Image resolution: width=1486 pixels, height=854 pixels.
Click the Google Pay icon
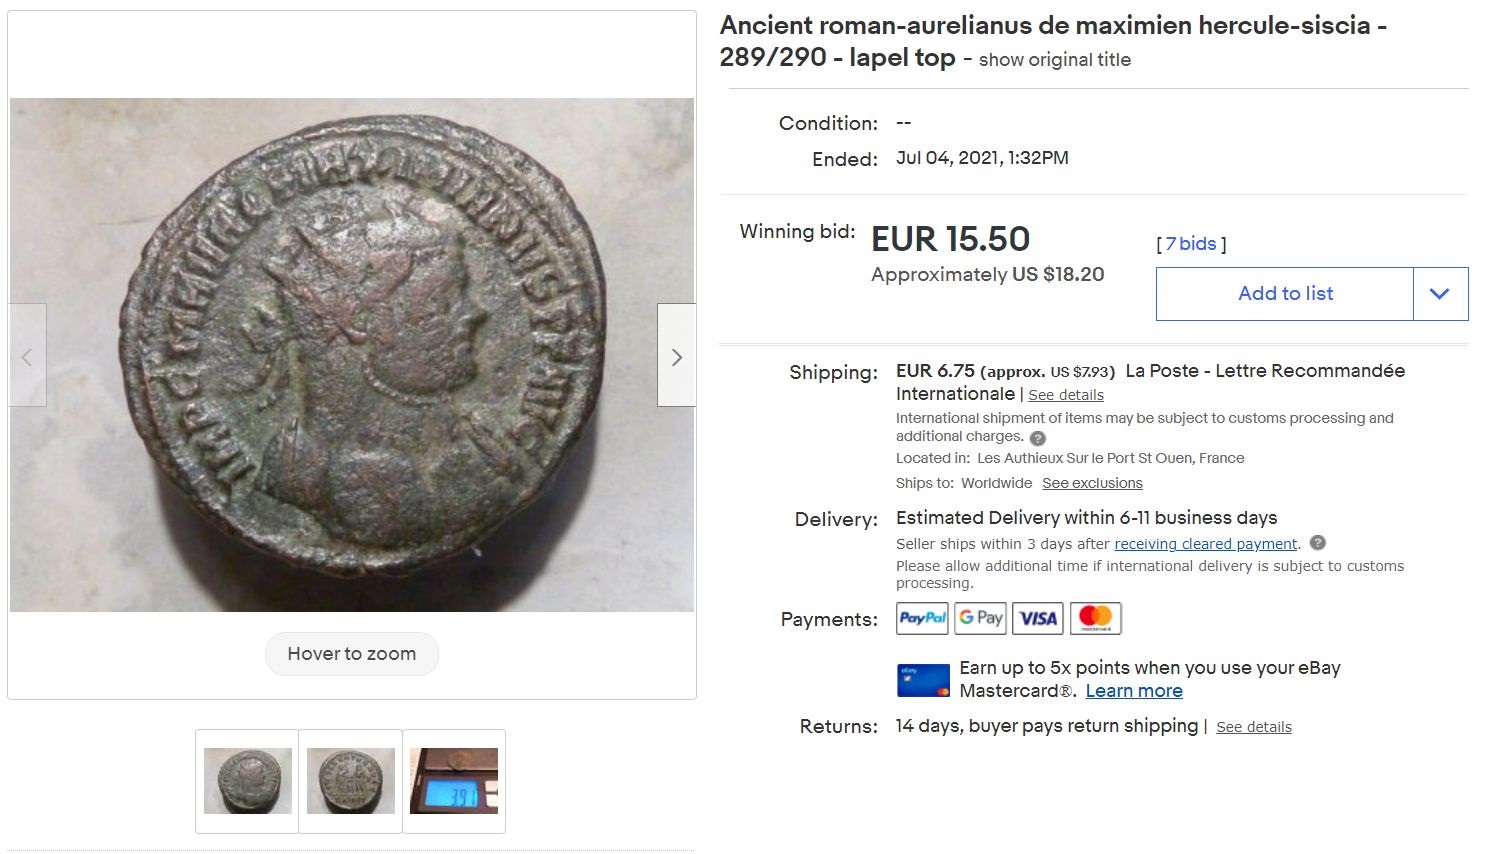coord(980,618)
